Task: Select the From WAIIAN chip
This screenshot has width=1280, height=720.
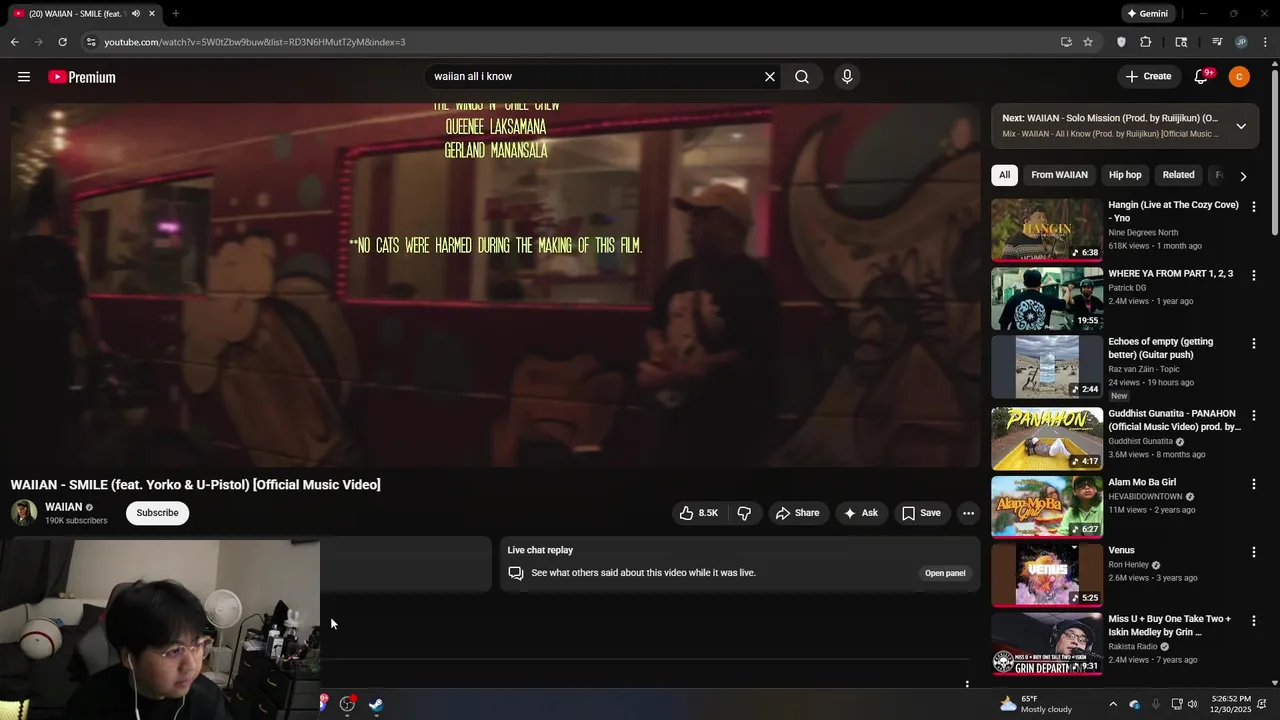Action: [1059, 175]
